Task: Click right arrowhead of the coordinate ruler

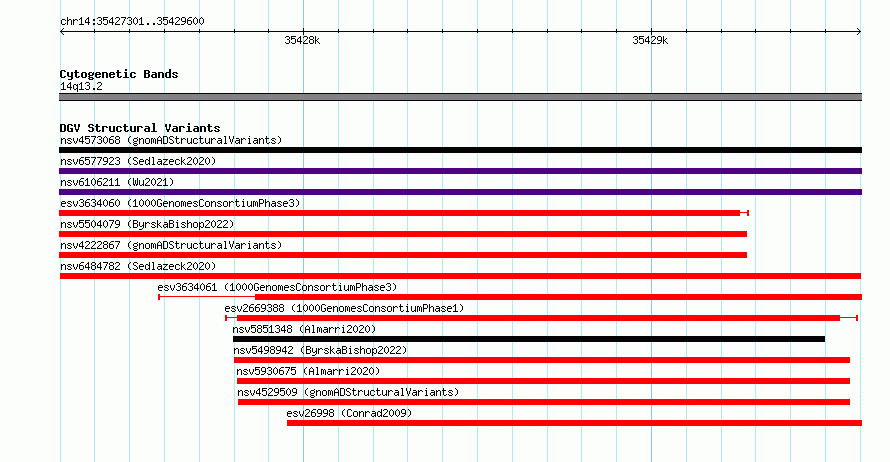Action: click(x=859, y=32)
